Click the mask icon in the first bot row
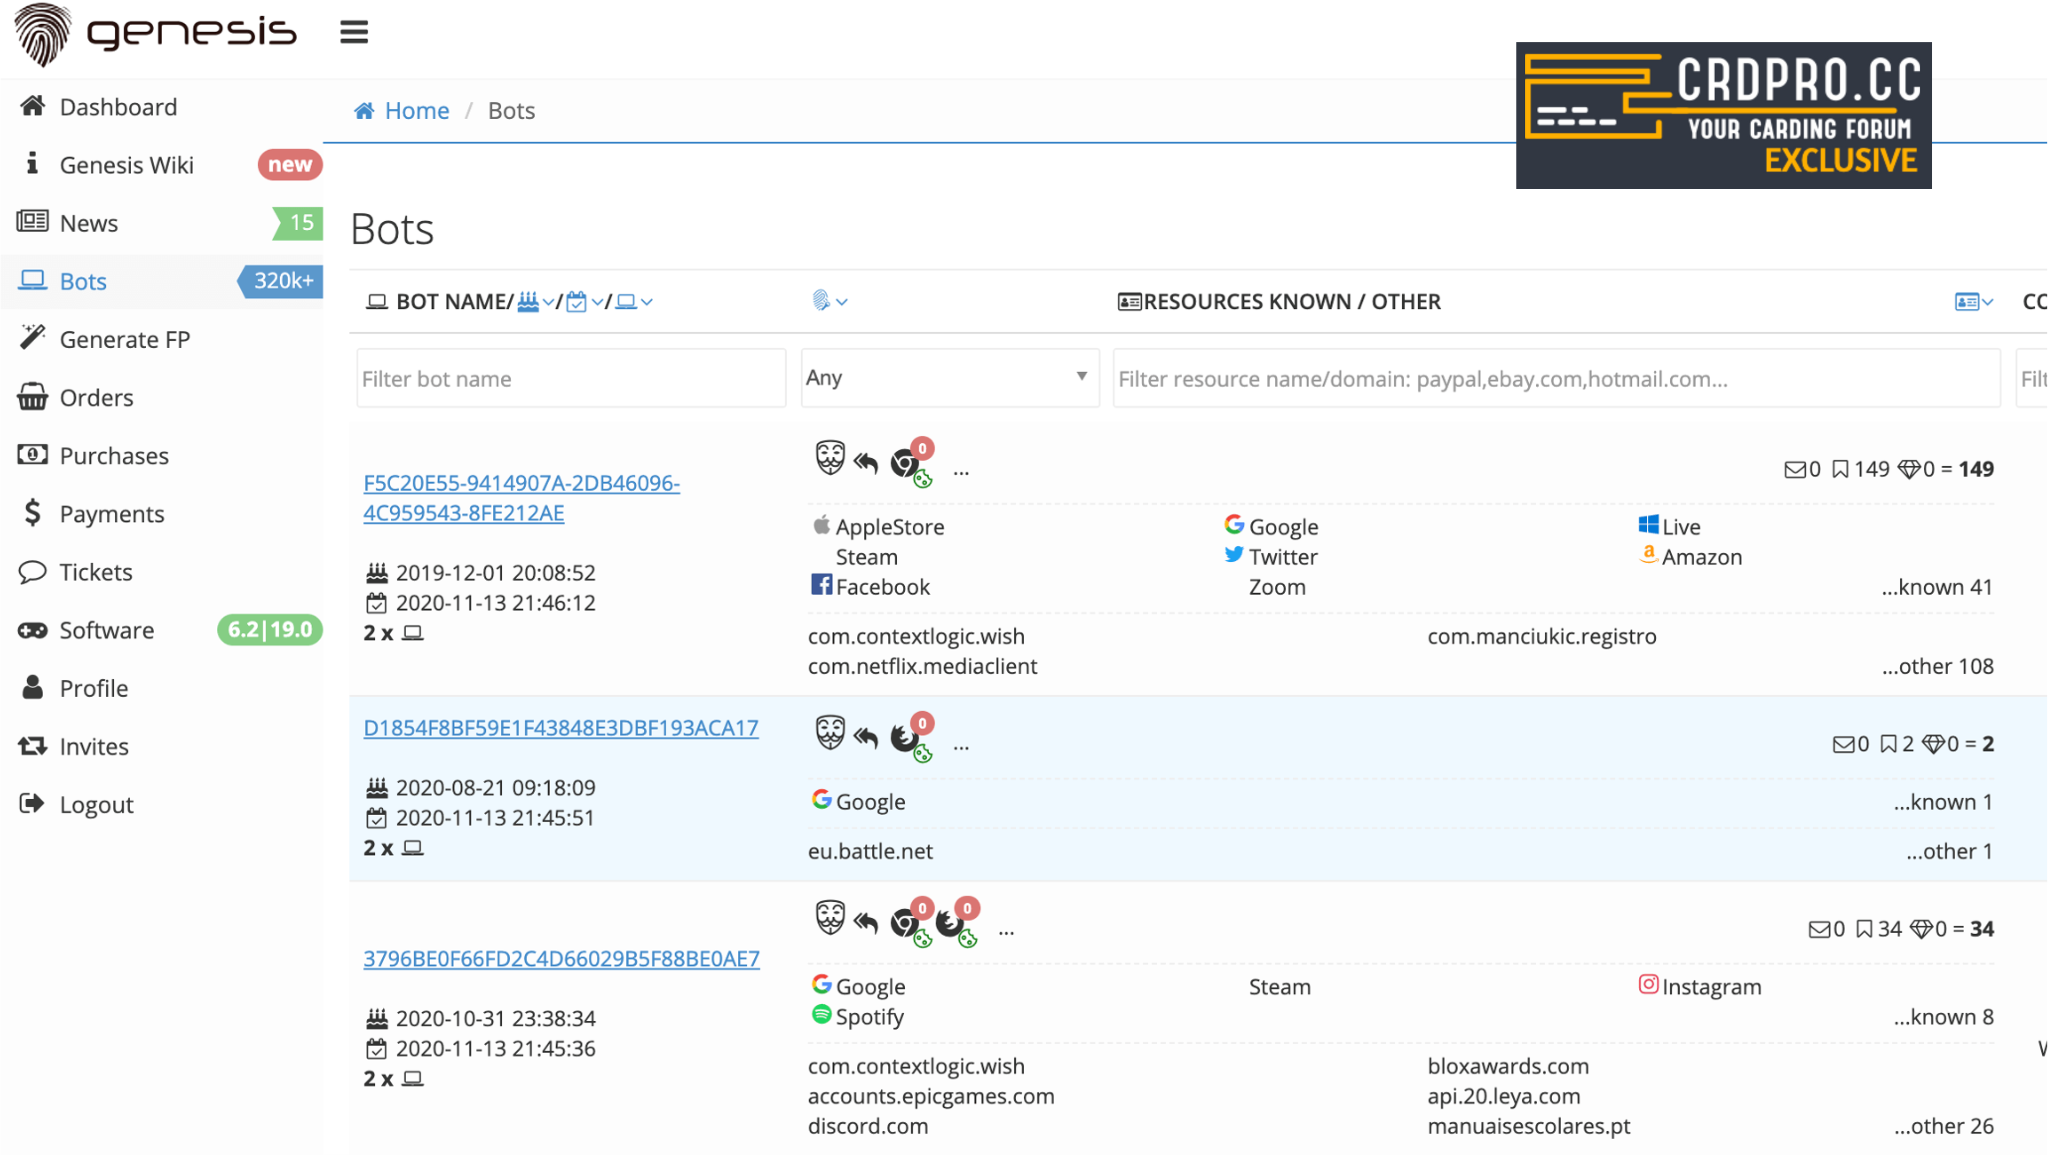This screenshot has width=2048, height=1155. click(x=829, y=458)
